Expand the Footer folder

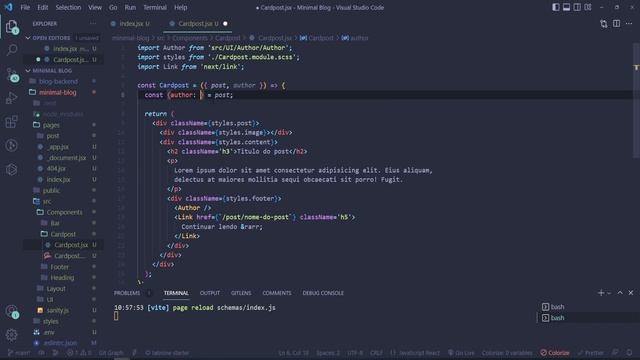pos(60,267)
